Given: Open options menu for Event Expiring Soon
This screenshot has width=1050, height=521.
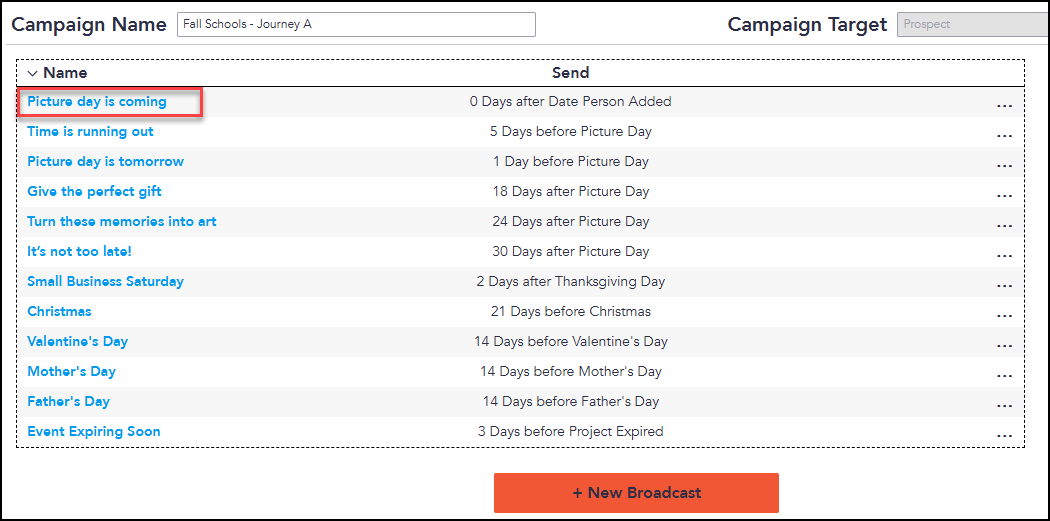Looking at the screenshot, I should [1004, 436].
